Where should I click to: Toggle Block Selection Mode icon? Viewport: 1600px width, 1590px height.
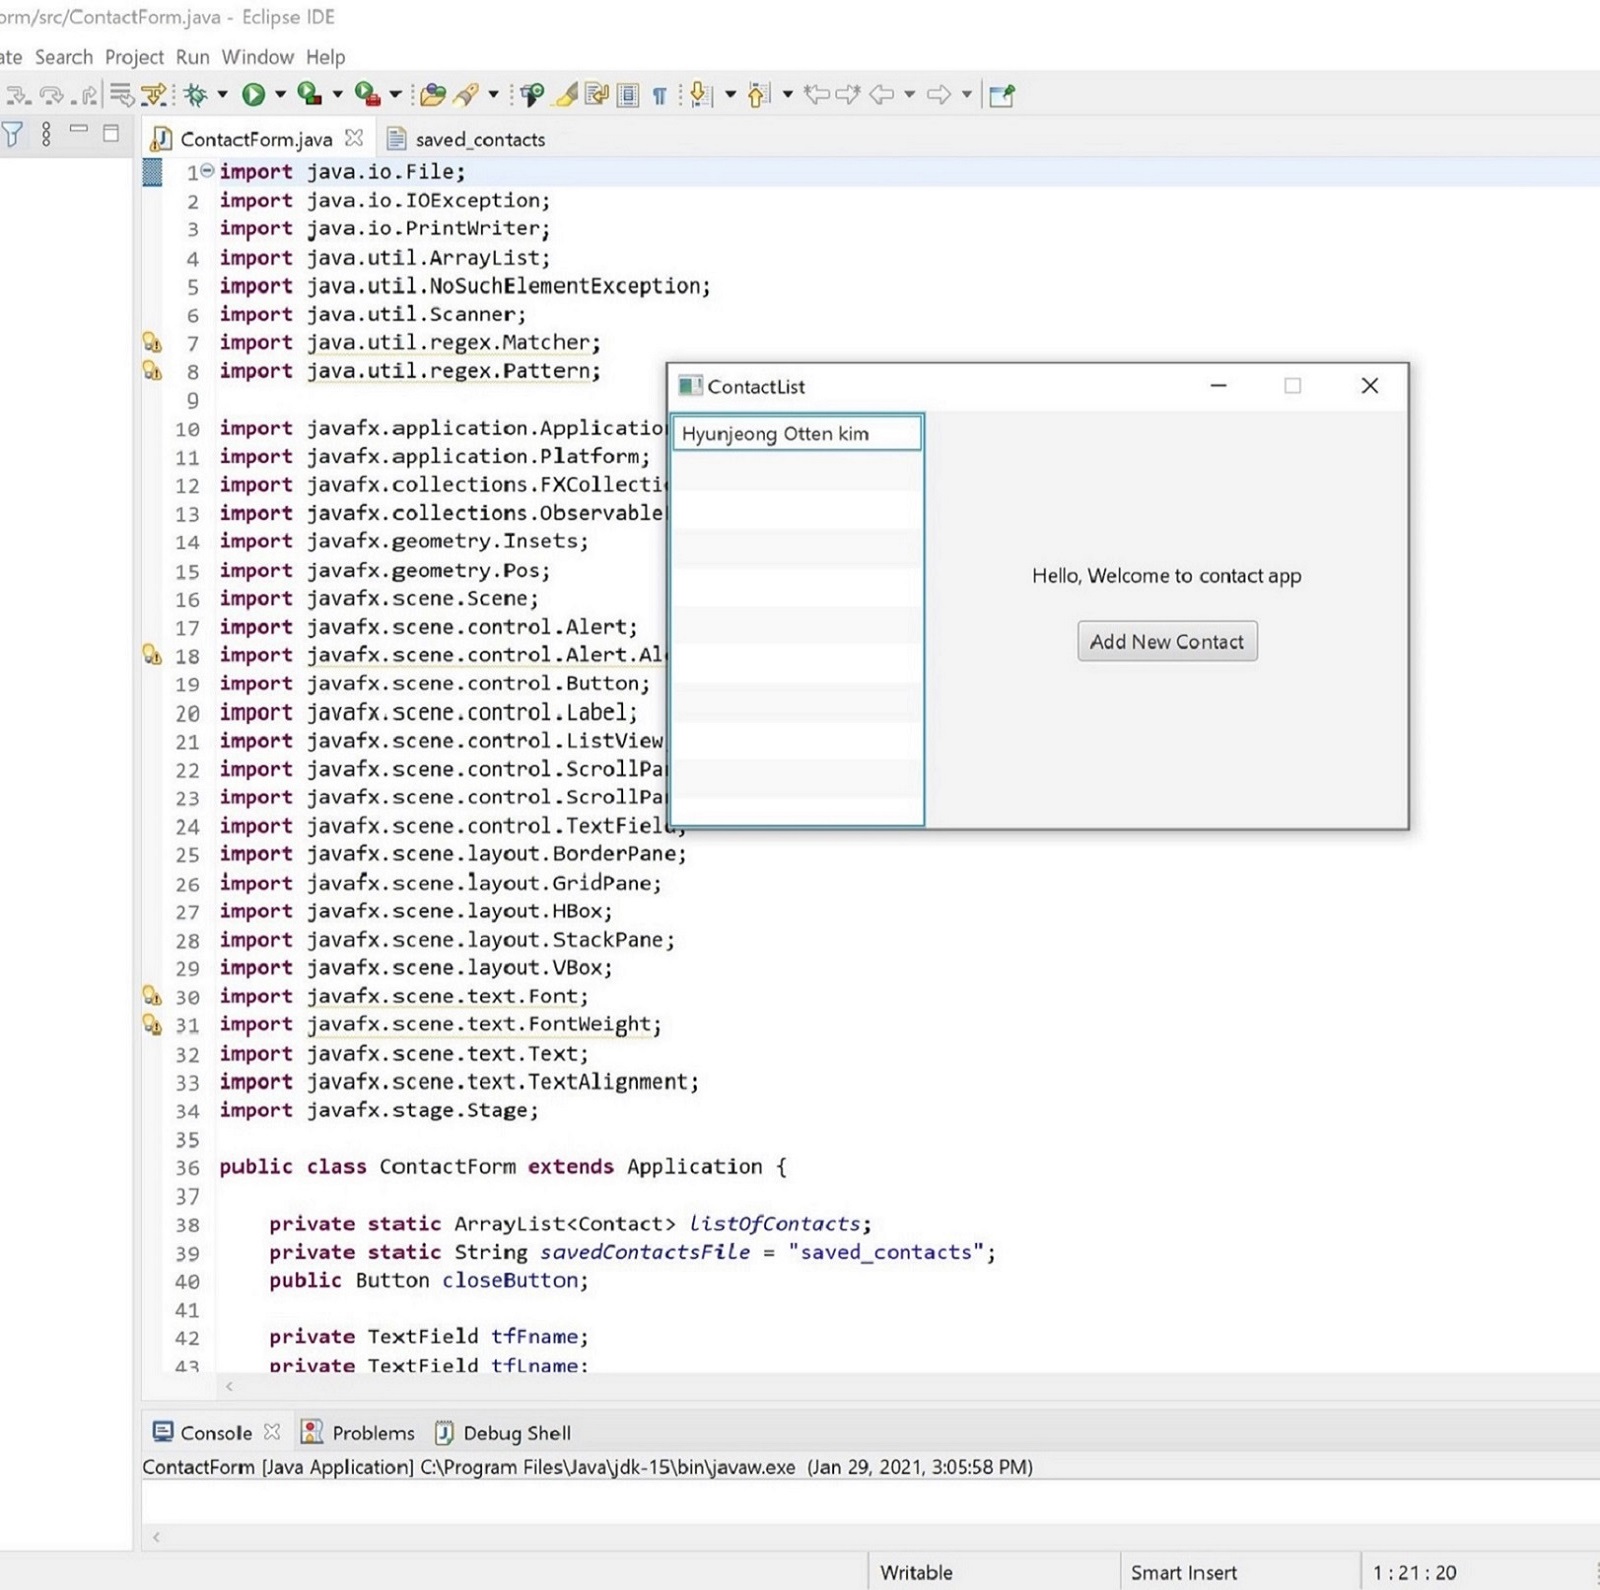click(x=628, y=95)
